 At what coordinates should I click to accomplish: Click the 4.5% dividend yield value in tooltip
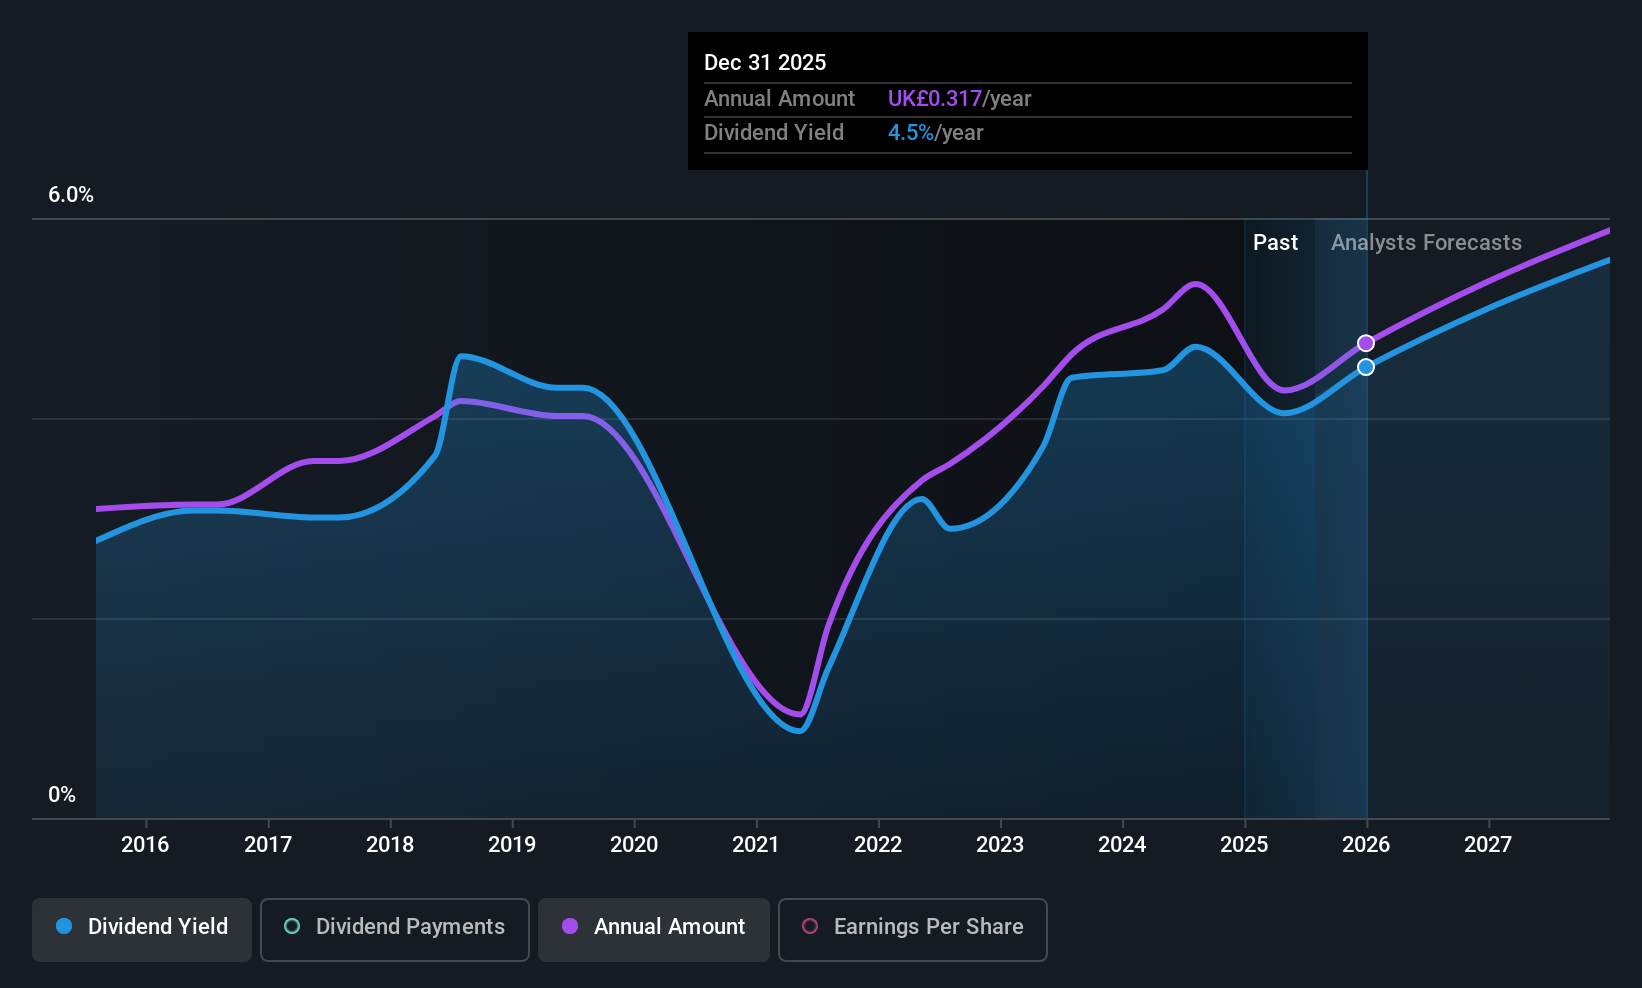point(911,133)
